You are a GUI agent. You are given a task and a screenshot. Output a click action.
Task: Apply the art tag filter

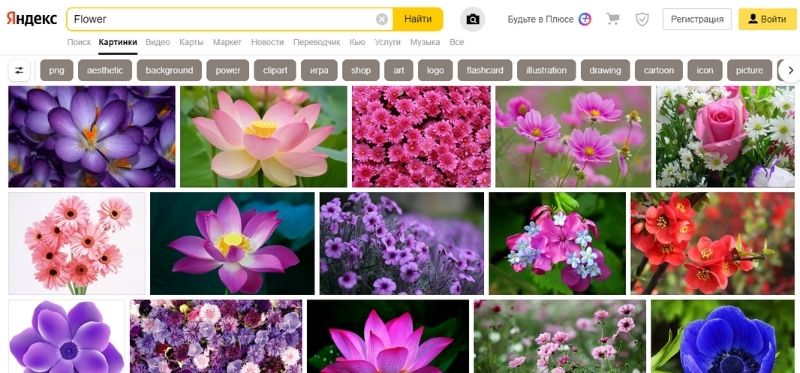click(399, 70)
